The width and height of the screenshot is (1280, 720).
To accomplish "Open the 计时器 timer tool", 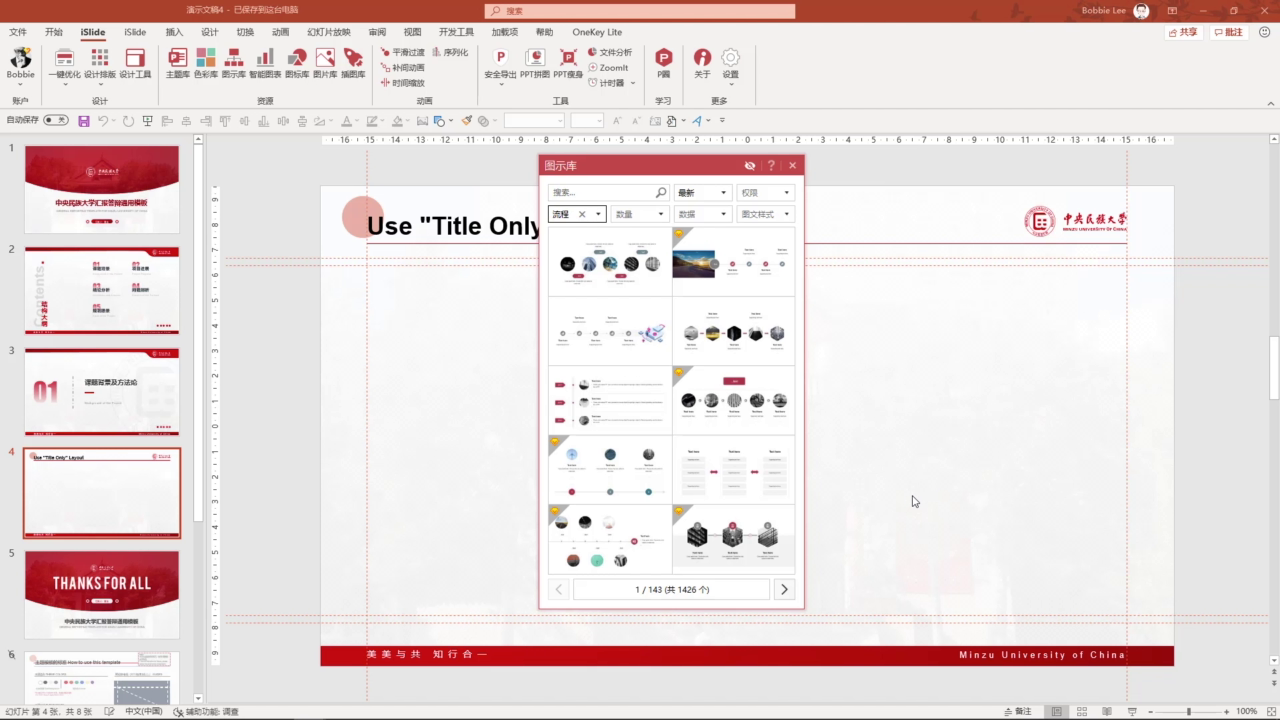I will coord(611,83).
